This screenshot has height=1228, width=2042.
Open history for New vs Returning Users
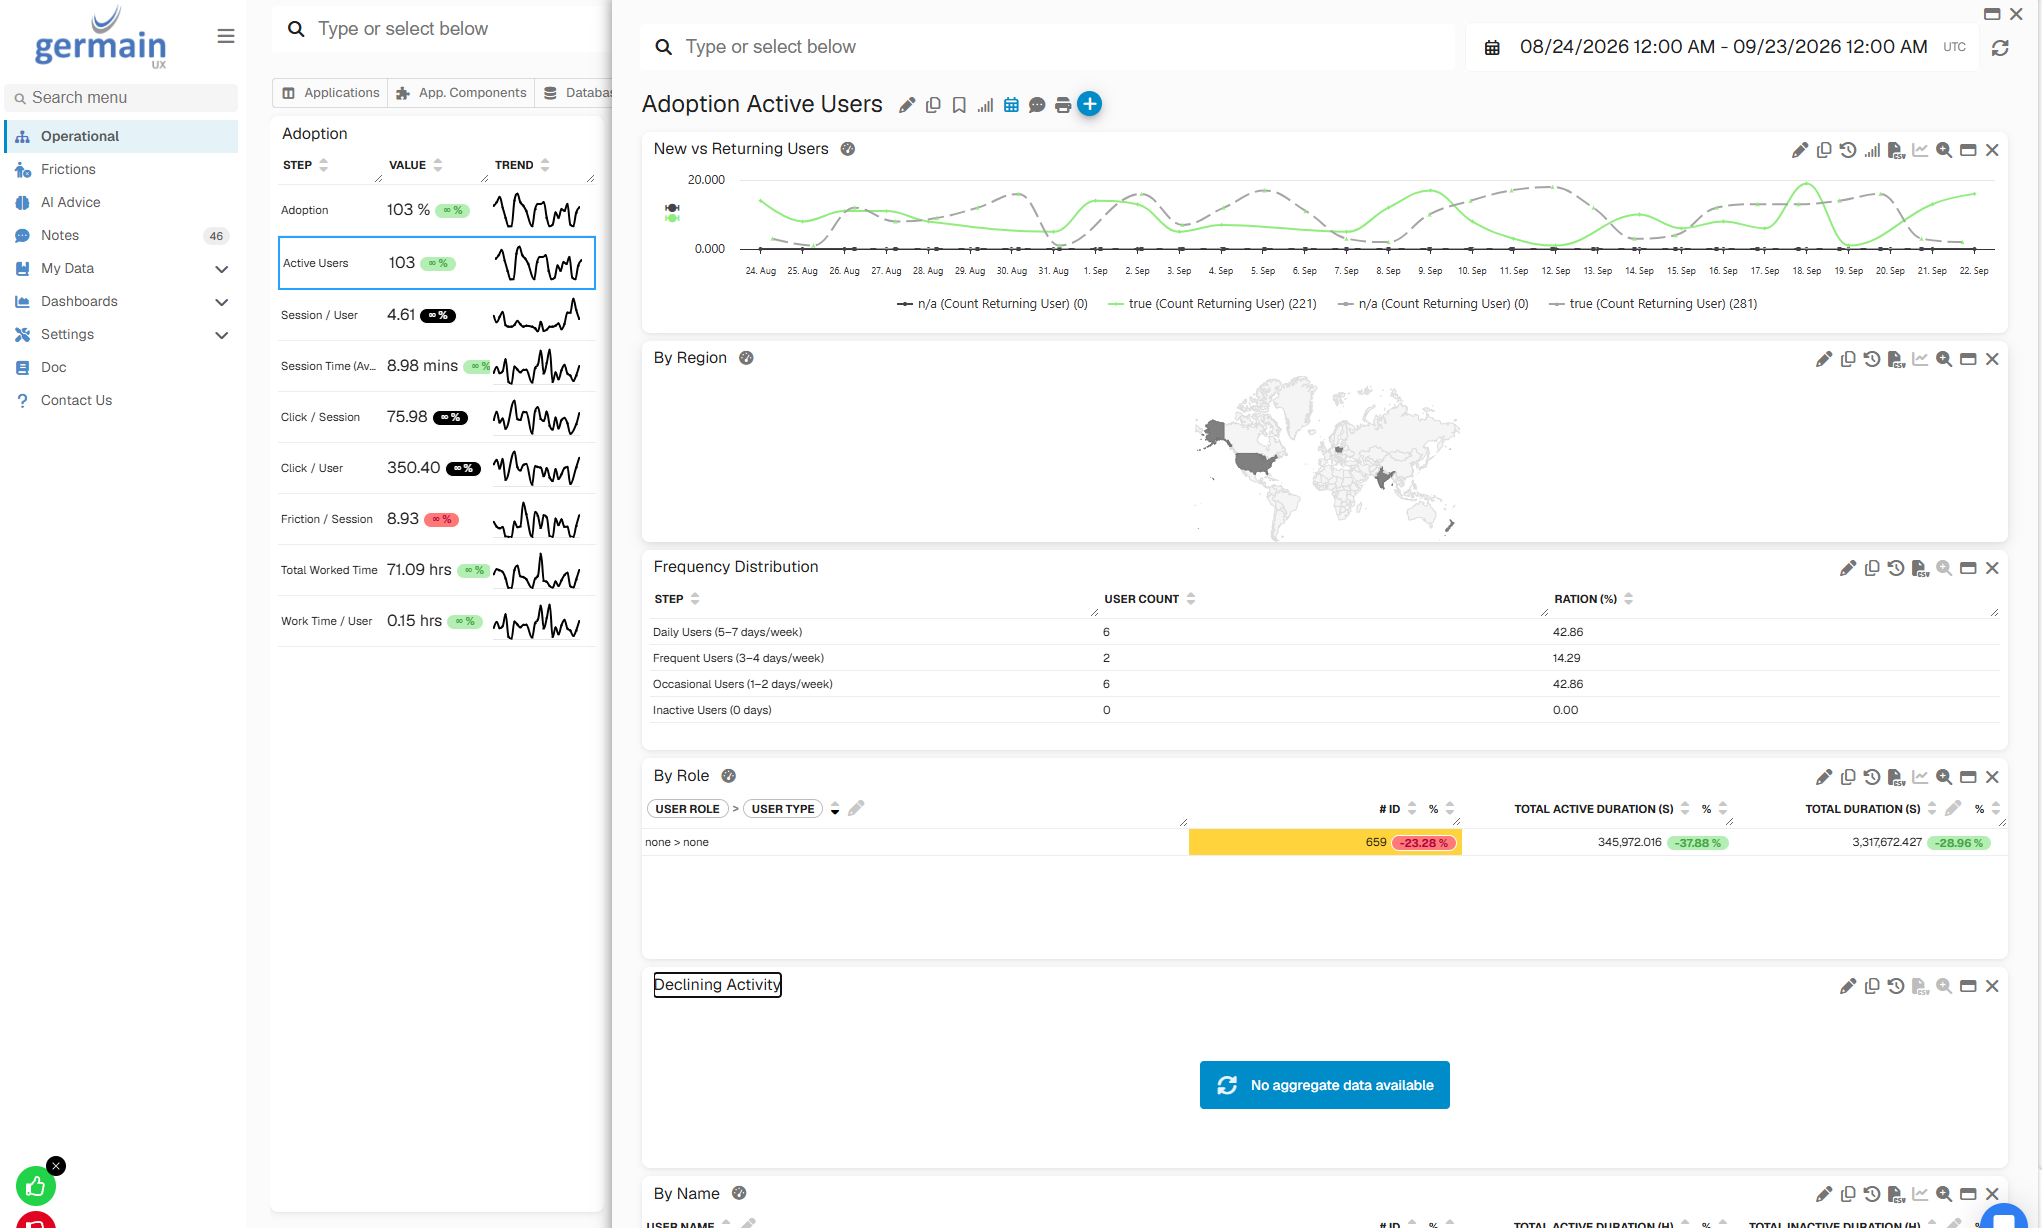1848,150
